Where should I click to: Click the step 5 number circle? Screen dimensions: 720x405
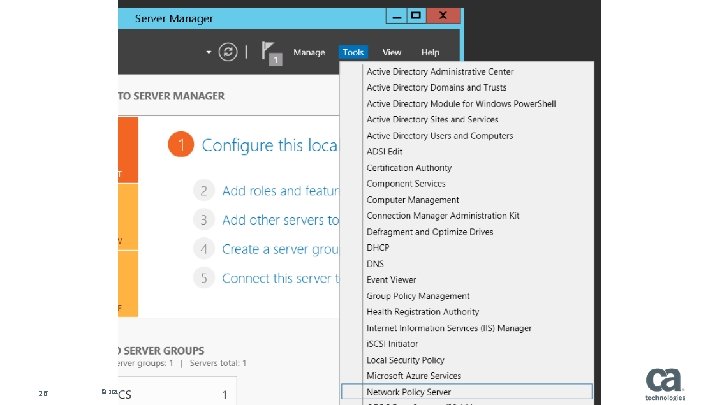coord(204,278)
